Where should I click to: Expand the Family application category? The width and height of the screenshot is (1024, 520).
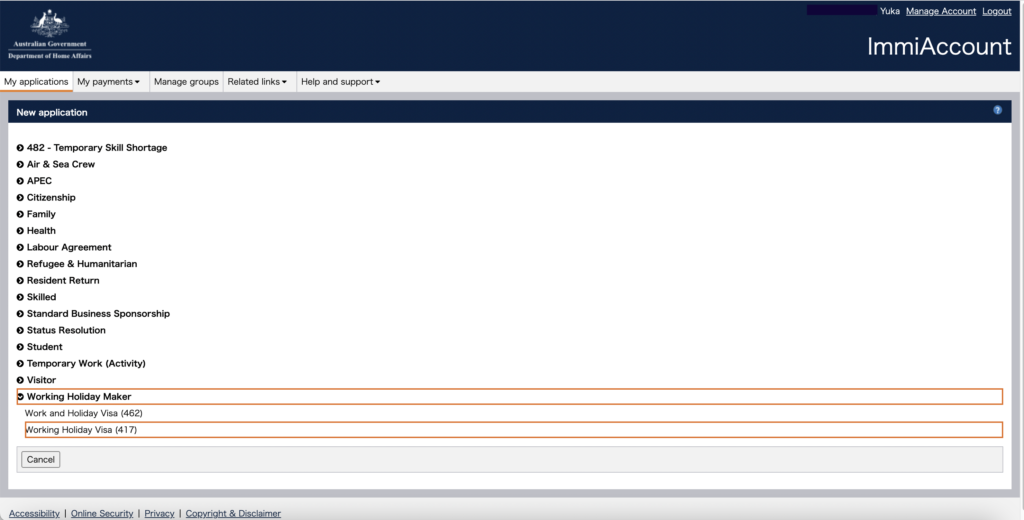click(x=41, y=214)
